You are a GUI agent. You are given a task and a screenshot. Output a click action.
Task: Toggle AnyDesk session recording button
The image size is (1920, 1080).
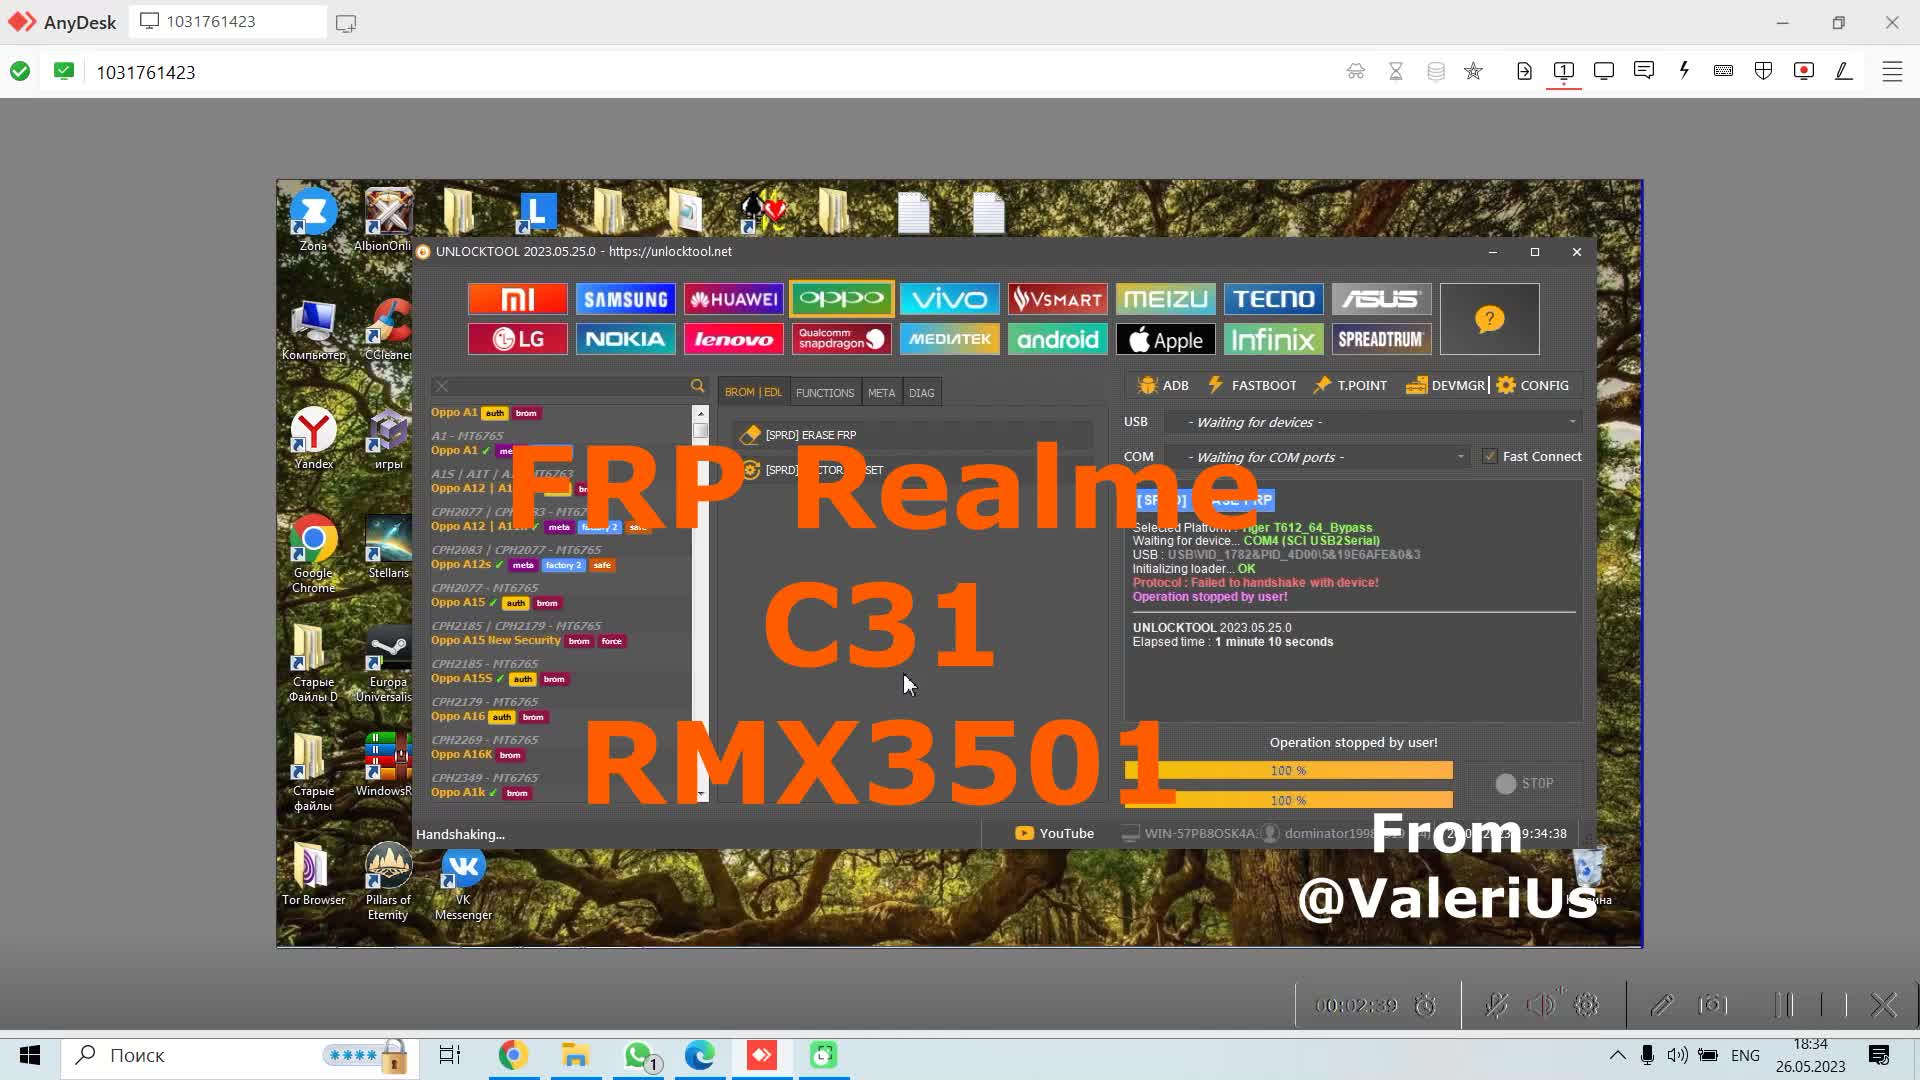[1803, 71]
